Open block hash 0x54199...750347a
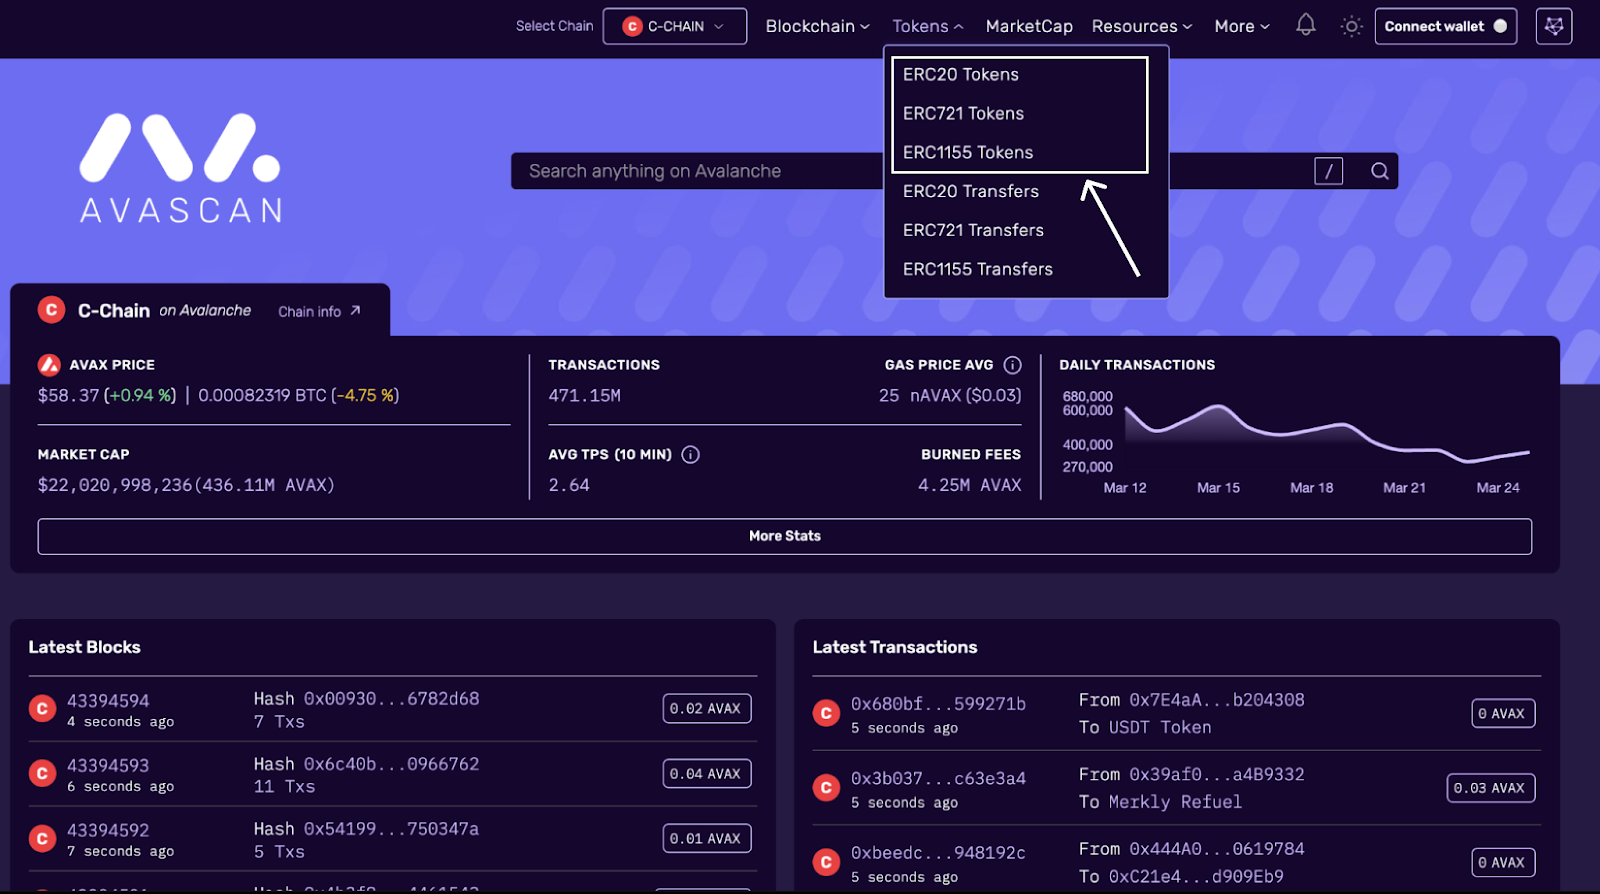1600x894 pixels. [391, 829]
